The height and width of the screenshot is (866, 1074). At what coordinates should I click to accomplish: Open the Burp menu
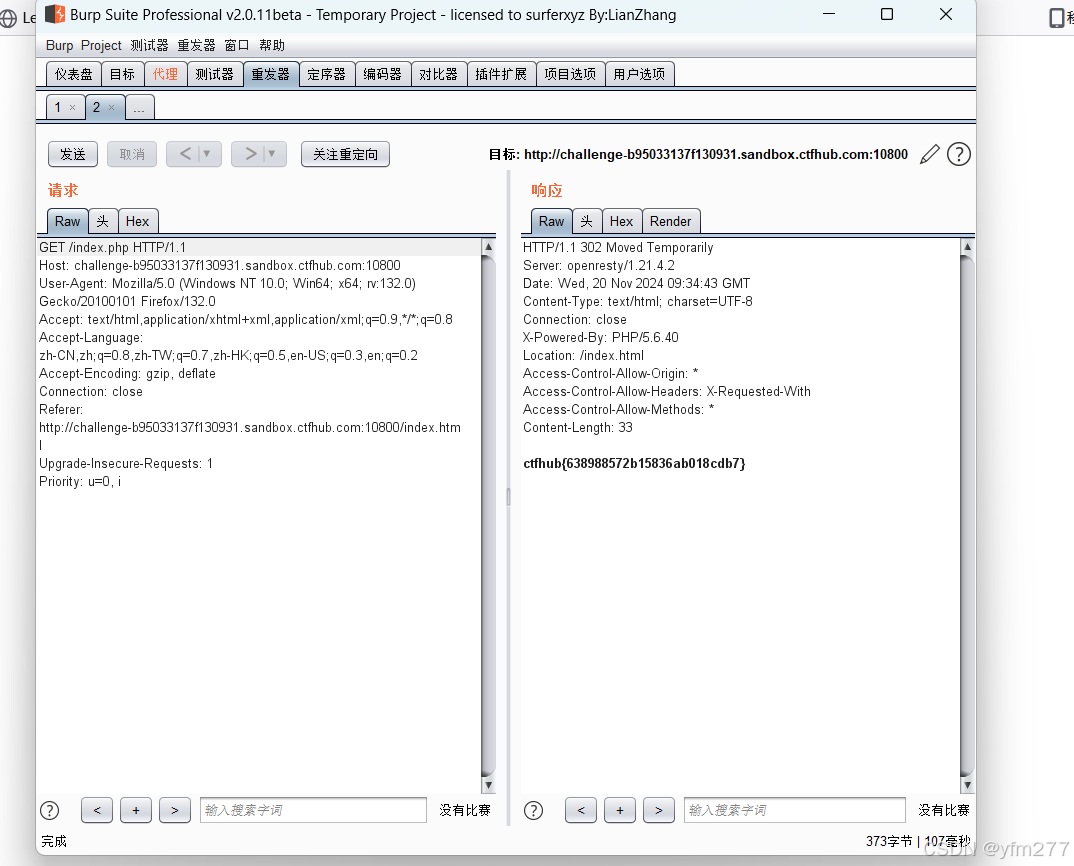(x=60, y=45)
